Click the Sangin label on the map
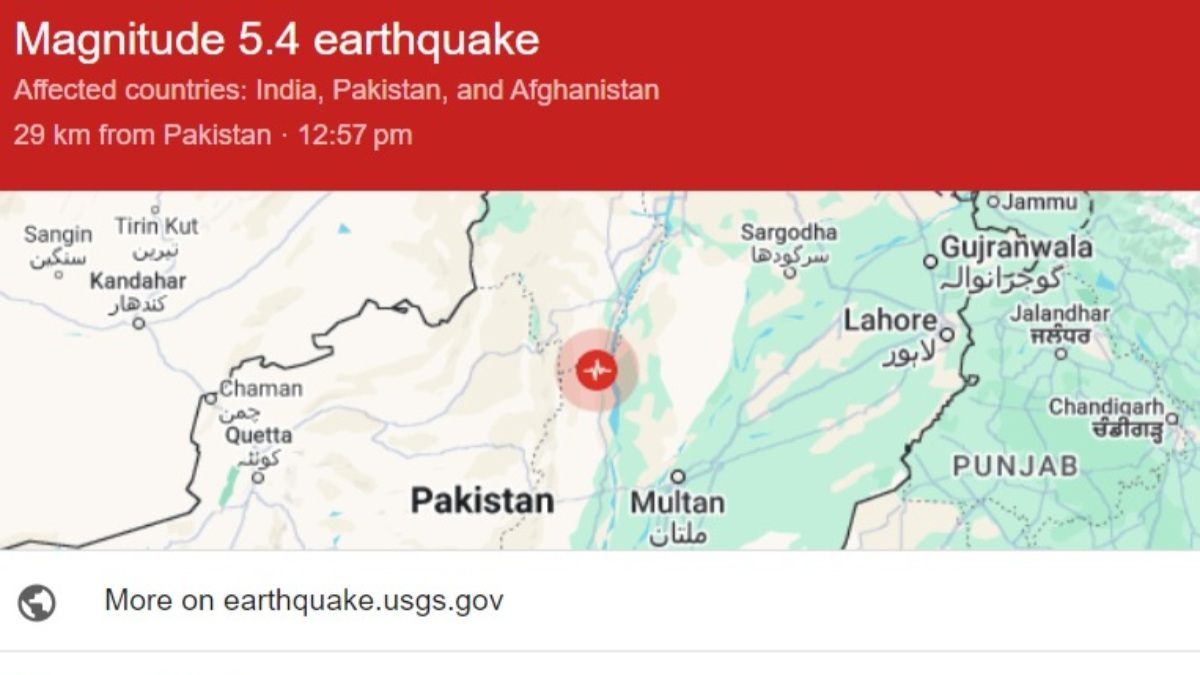The width and height of the screenshot is (1200, 675). pos(58,235)
